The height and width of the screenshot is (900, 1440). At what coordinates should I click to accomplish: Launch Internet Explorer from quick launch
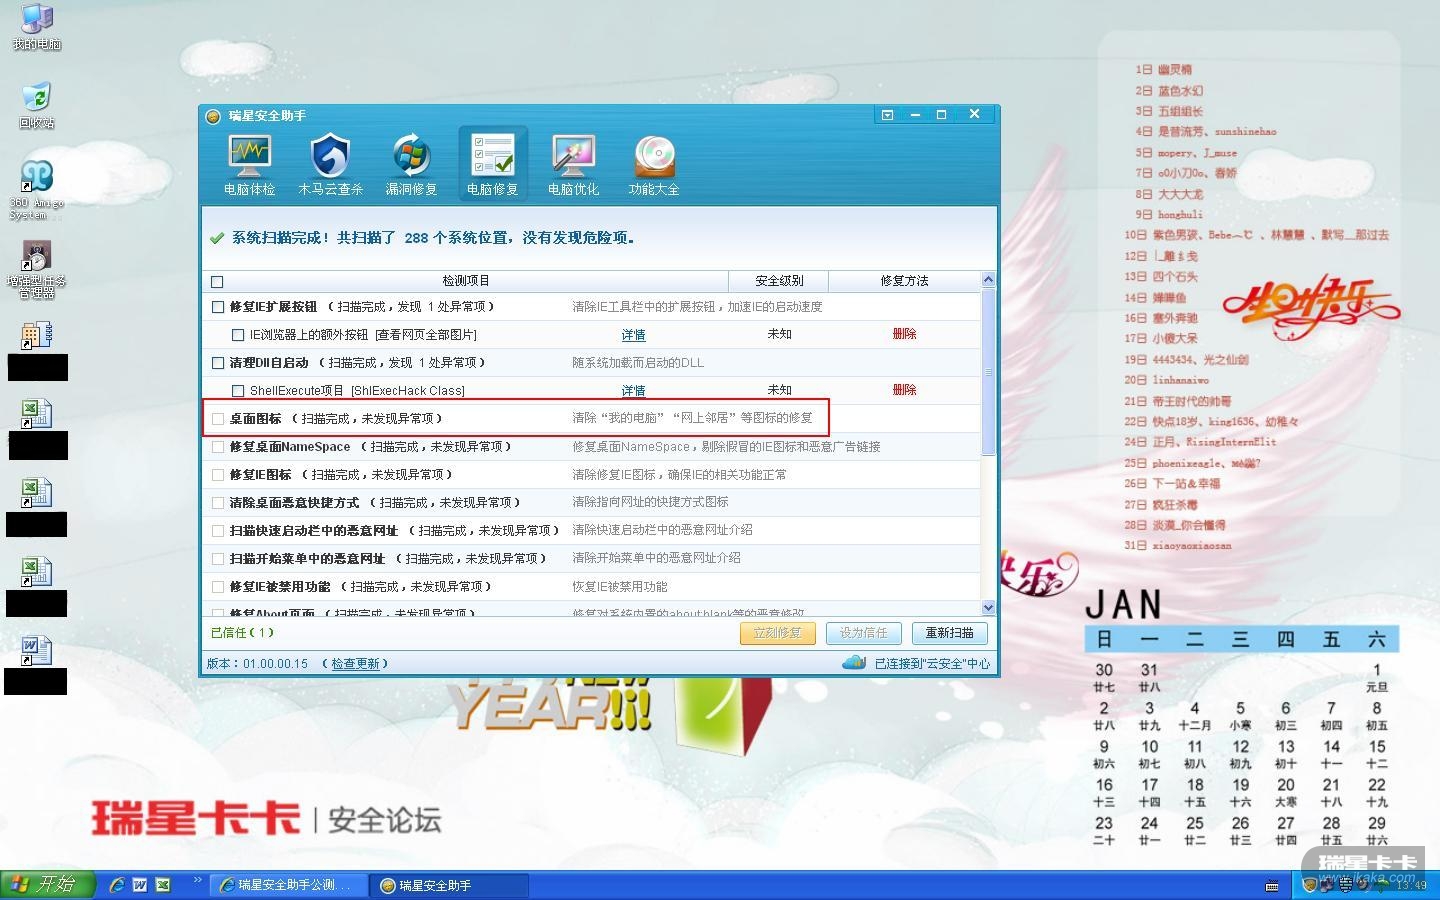click(117, 885)
